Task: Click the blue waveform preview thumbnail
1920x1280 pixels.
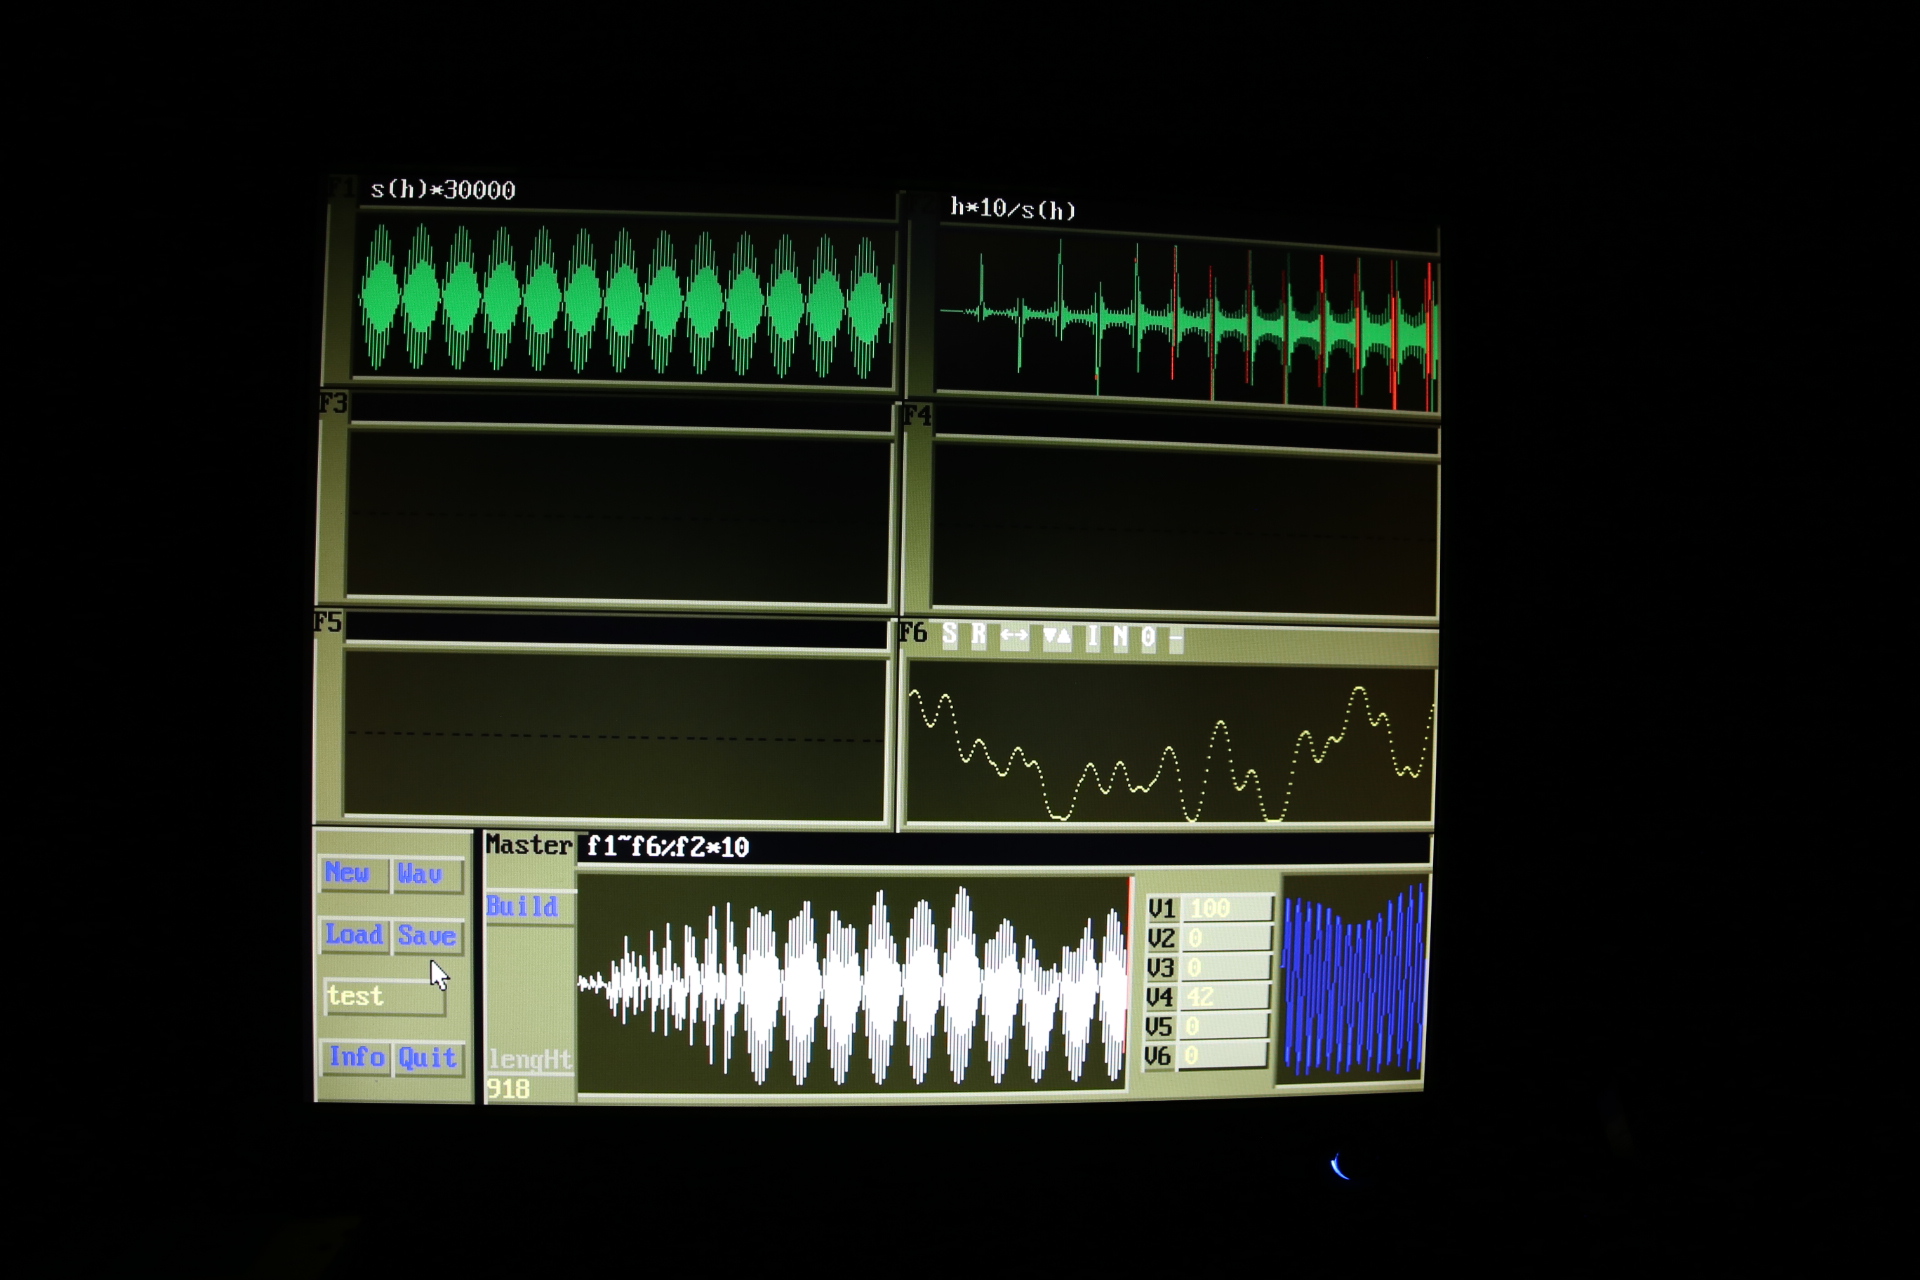Action: tap(1353, 980)
